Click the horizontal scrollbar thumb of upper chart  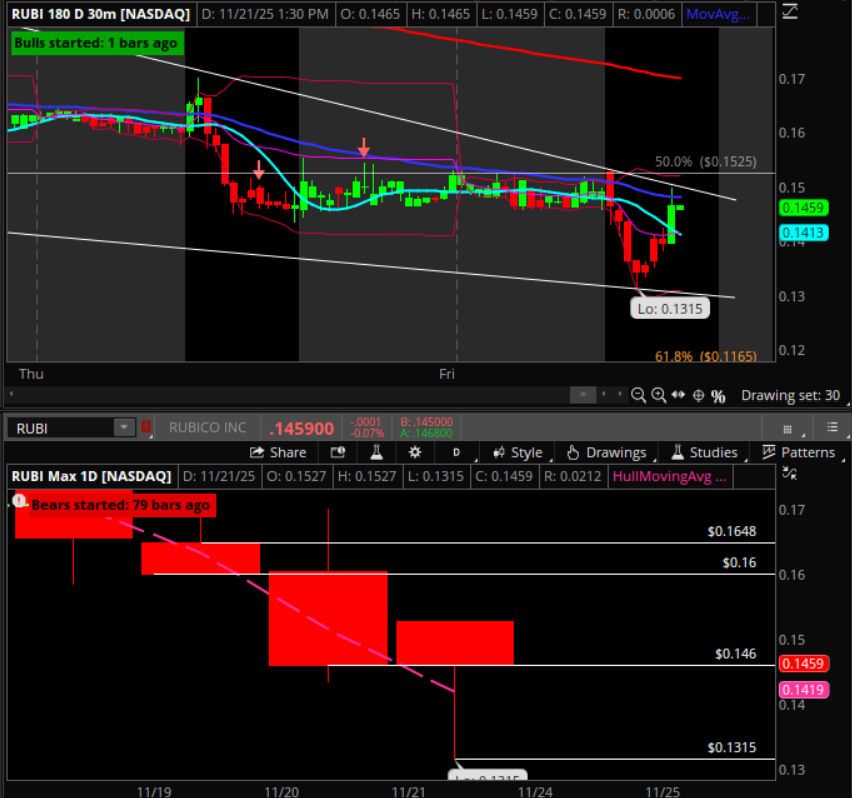point(582,394)
